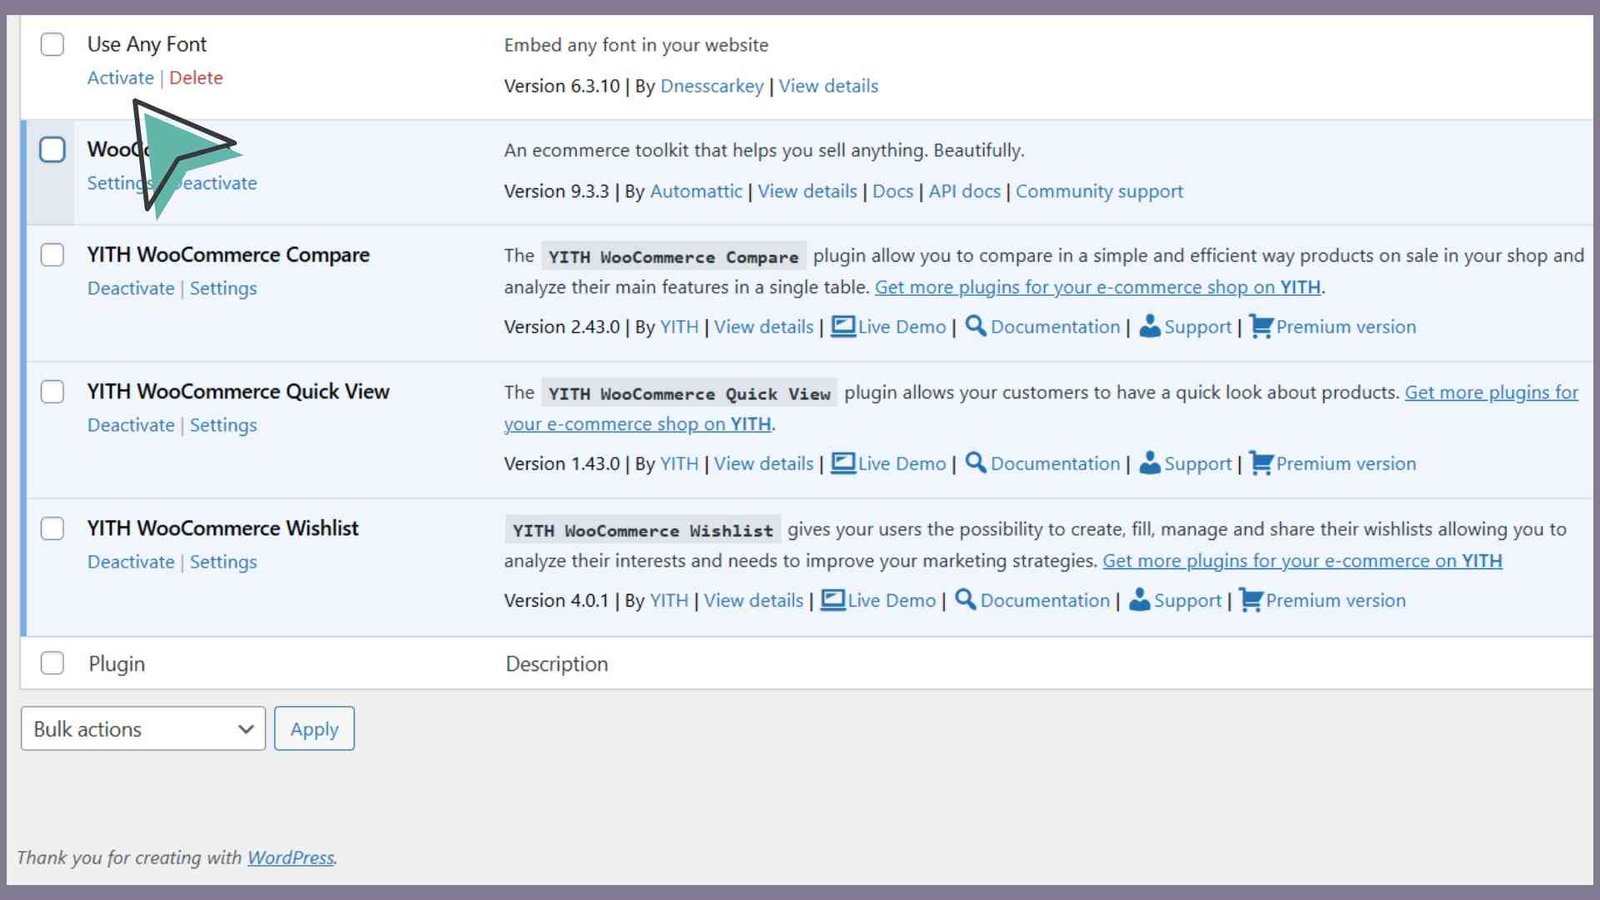View details of YITH WooCommerce Compare
Viewport: 1600px width, 900px height.
pyautogui.click(x=764, y=327)
